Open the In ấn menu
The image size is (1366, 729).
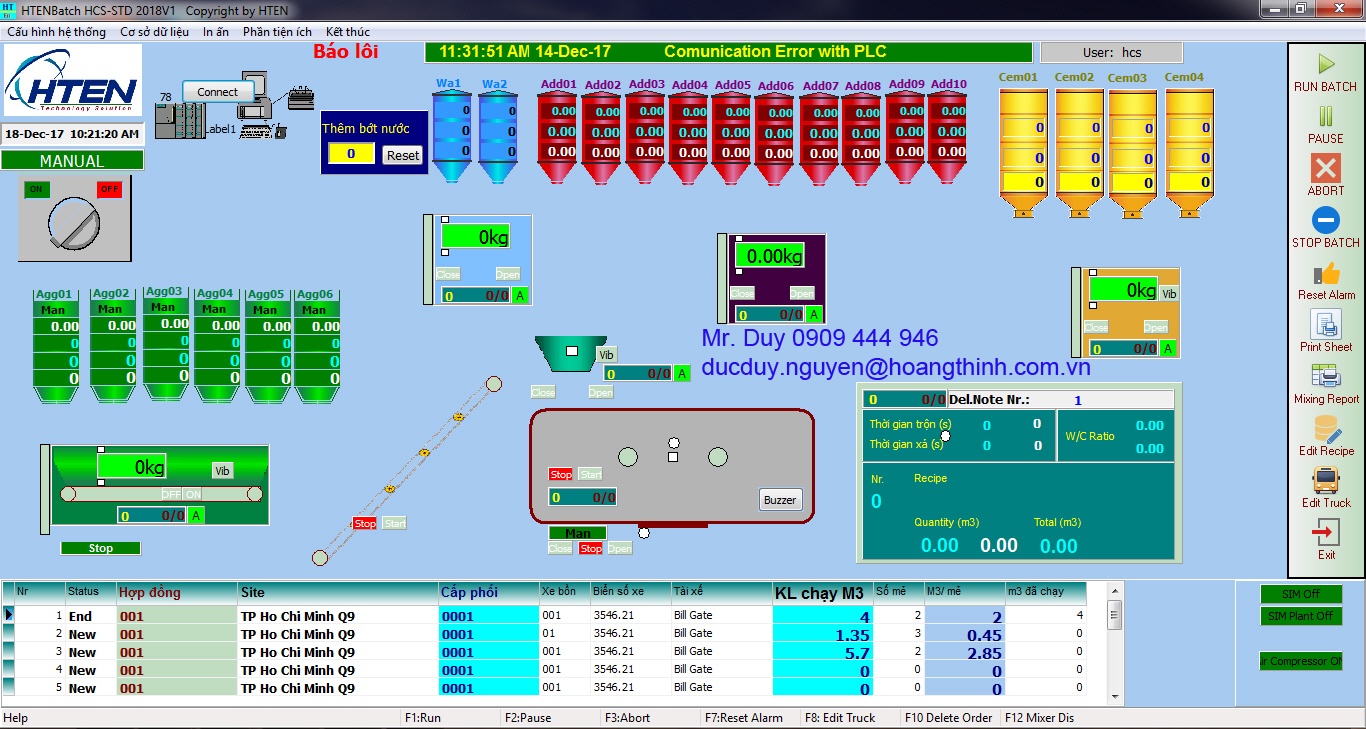(x=216, y=32)
